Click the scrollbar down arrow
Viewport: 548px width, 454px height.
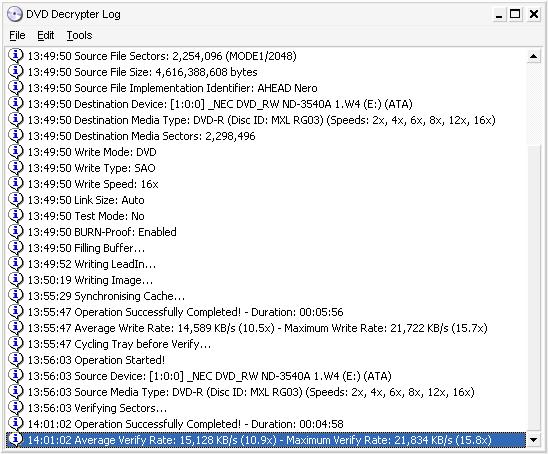click(x=533, y=440)
